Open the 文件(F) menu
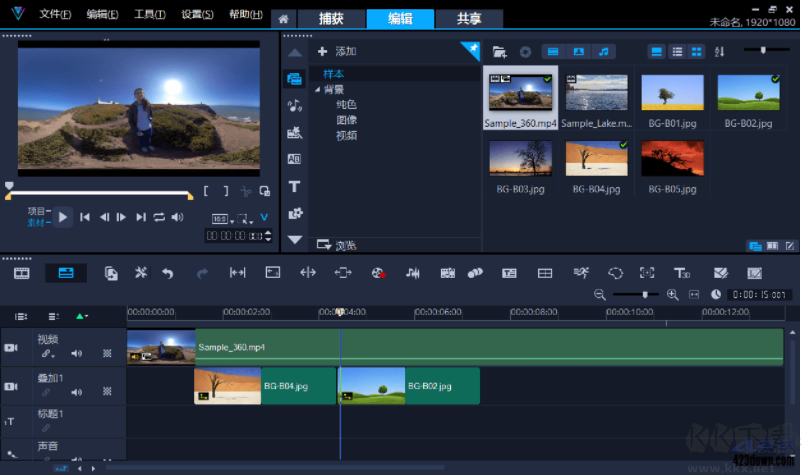 tap(56, 15)
